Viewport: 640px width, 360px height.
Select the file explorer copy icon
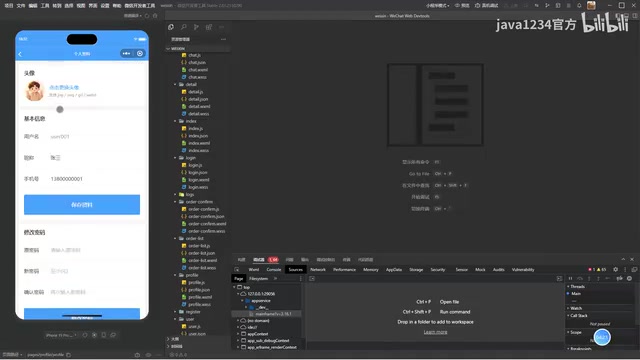171,27
